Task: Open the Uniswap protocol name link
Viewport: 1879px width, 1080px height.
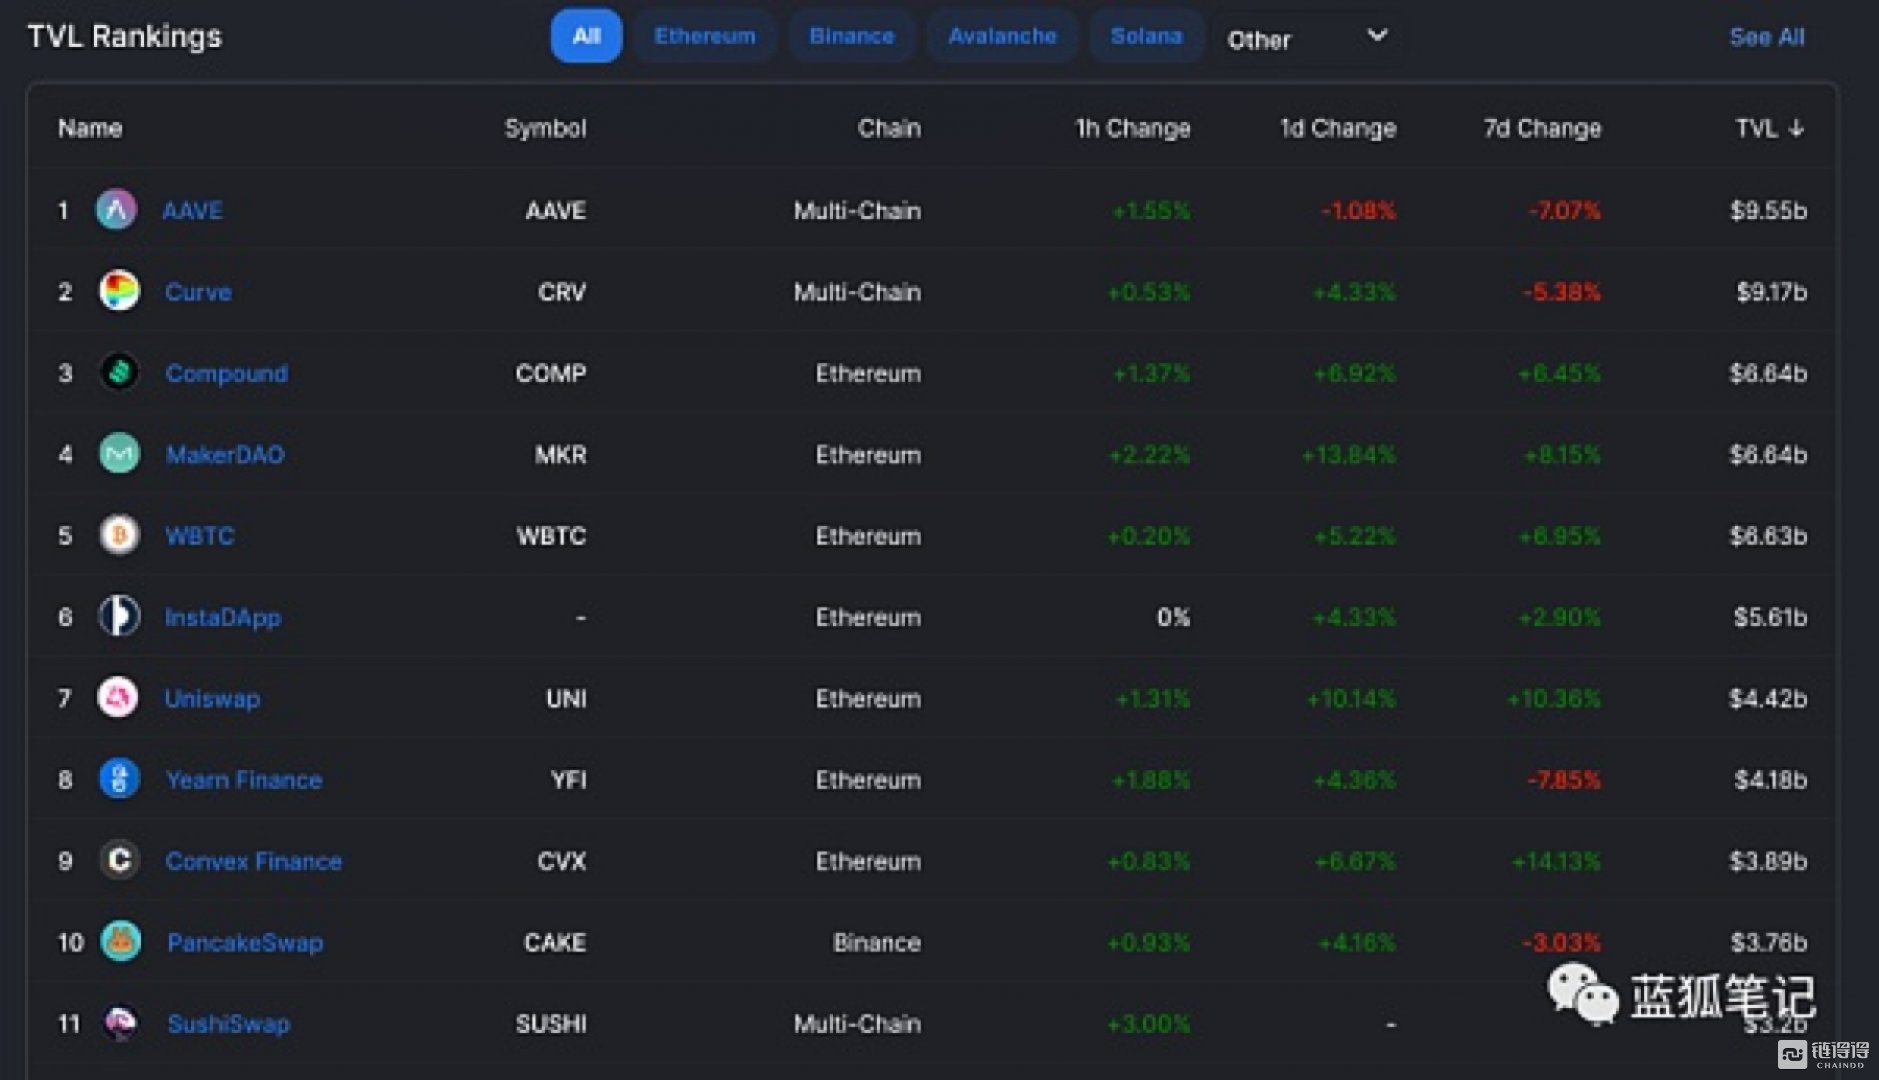Action: (x=212, y=699)
